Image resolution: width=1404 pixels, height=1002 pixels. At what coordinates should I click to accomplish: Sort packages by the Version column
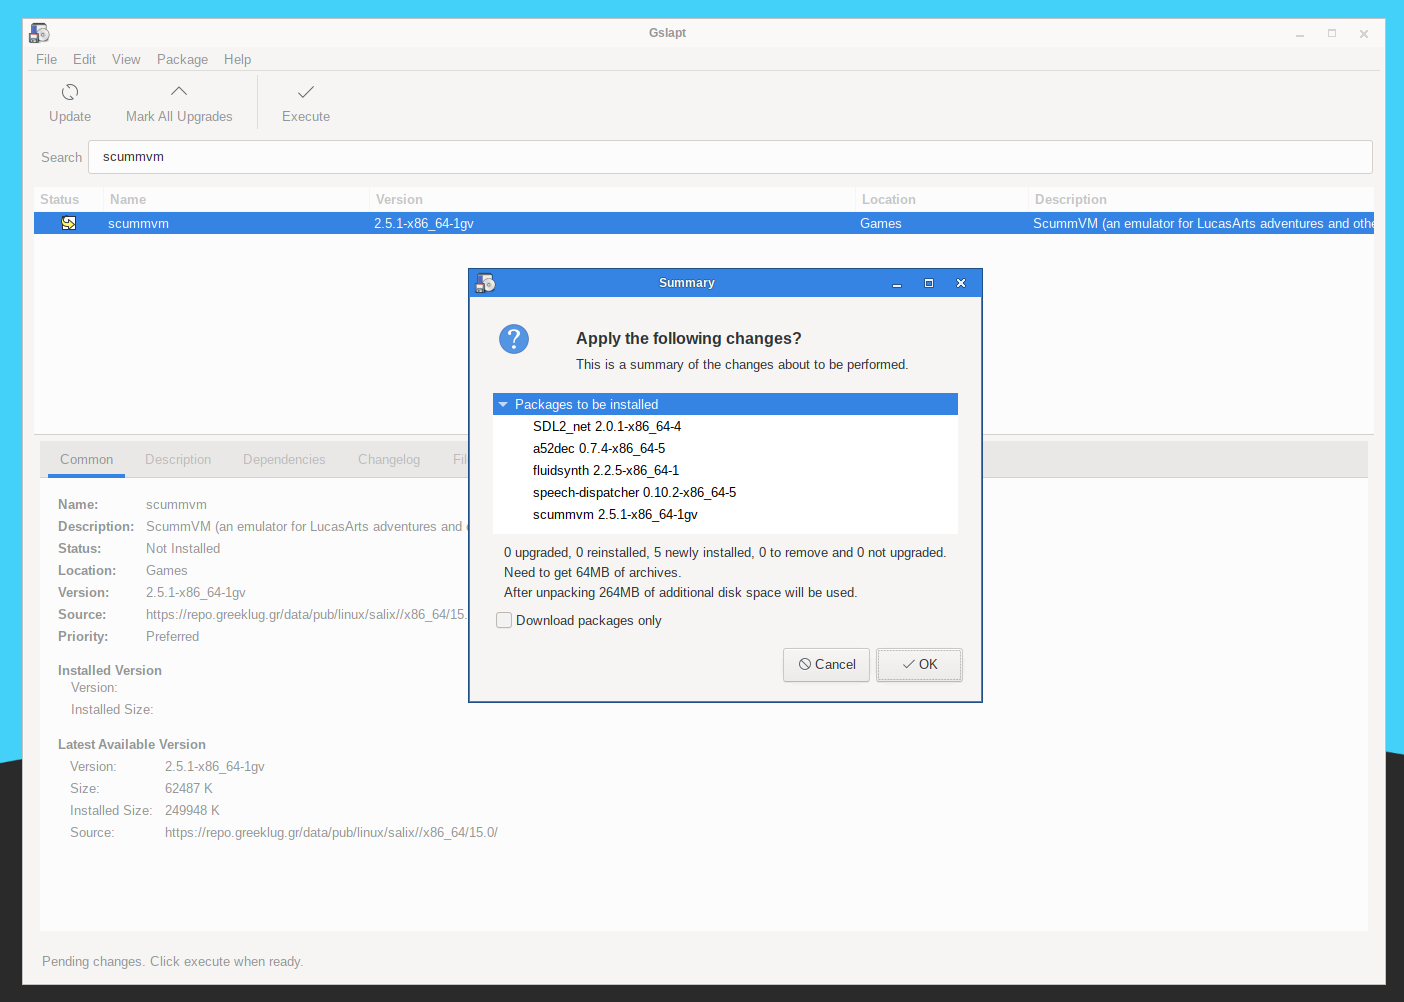pos(612,199)
